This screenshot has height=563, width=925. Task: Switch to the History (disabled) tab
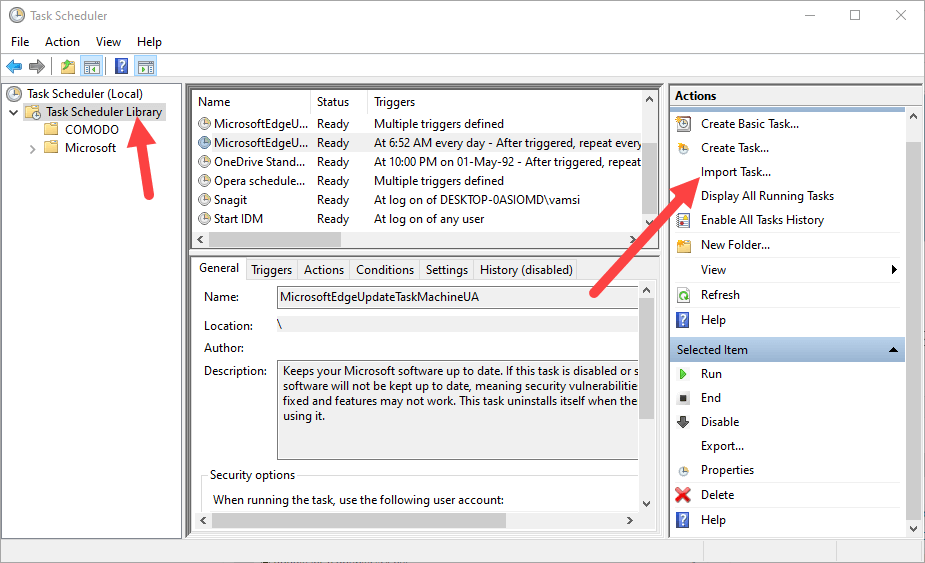tap(526, 270)
